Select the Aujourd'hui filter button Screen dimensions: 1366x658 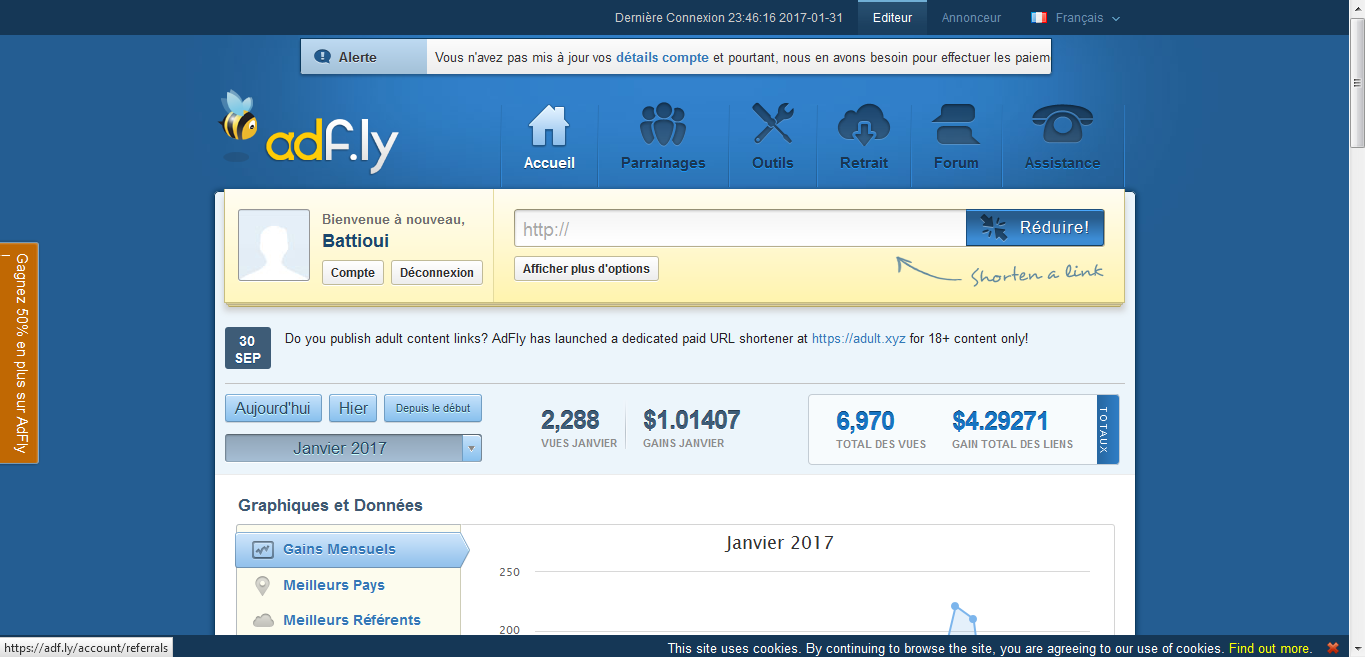pyautogui.click(x=273, y=408)
